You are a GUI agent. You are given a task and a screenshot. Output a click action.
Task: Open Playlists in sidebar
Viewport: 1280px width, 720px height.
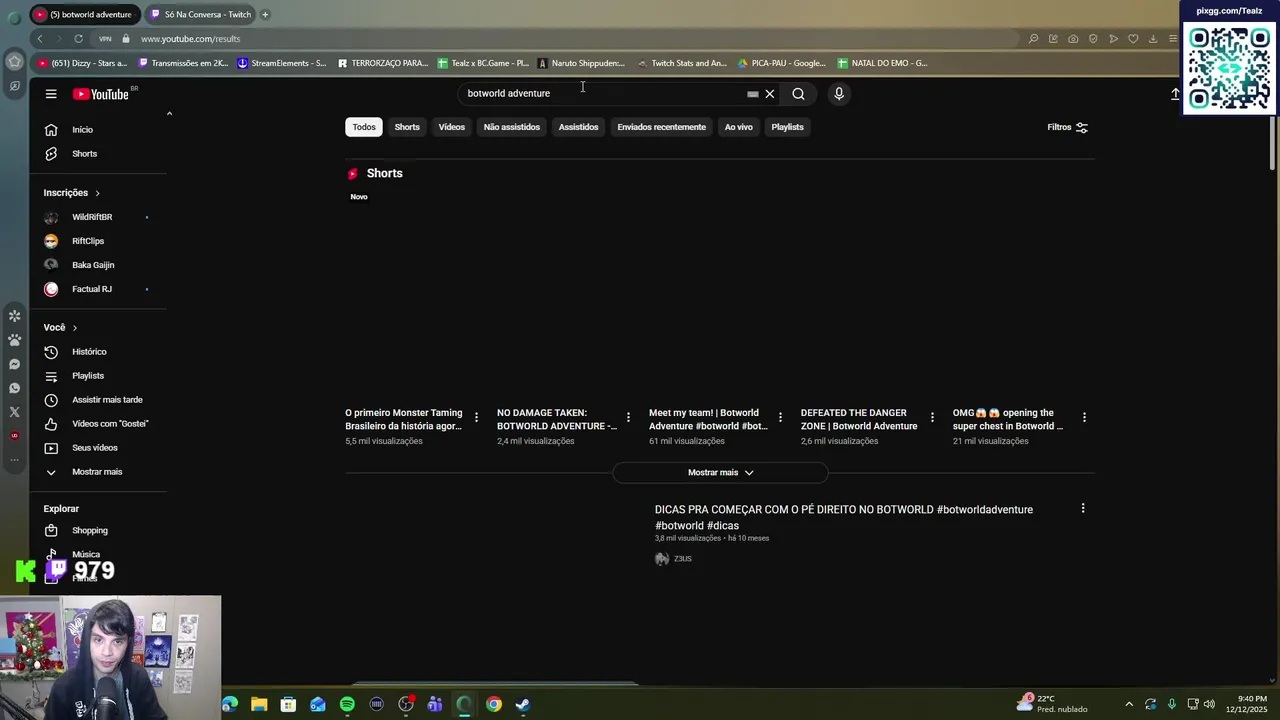(x=98, y=376)
